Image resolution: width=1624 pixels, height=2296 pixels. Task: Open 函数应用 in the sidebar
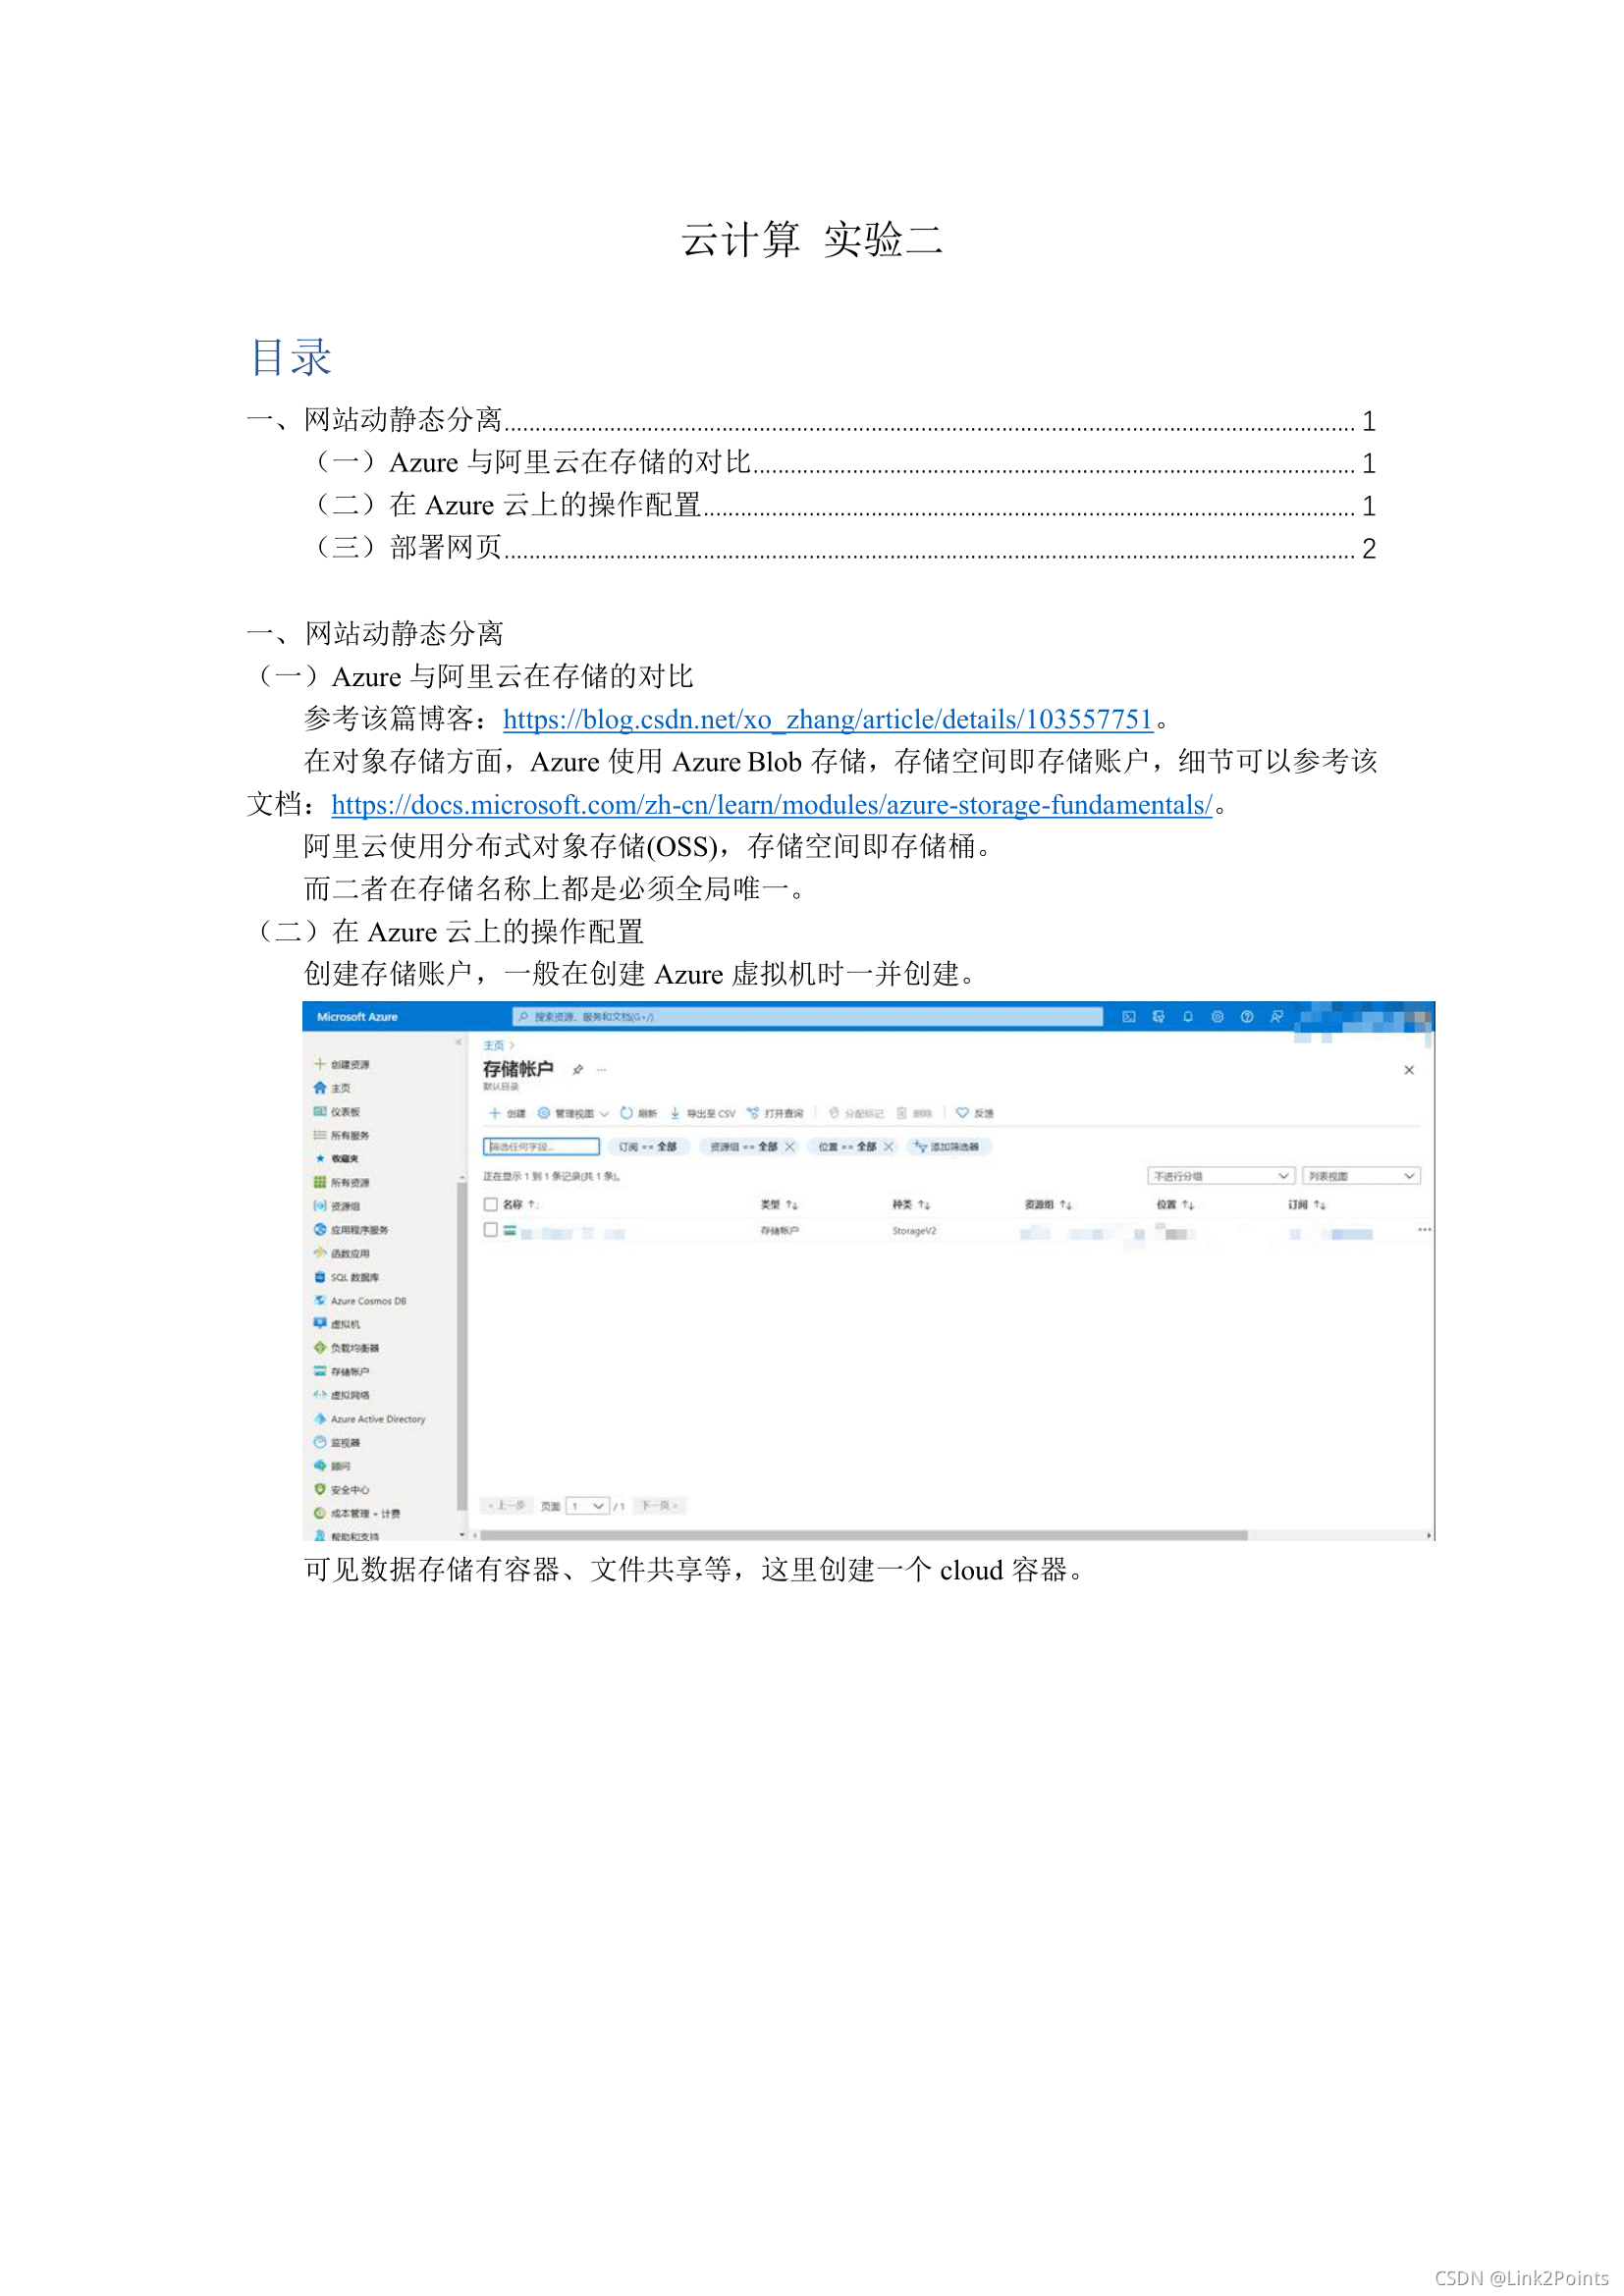[x=341, y=1253]
